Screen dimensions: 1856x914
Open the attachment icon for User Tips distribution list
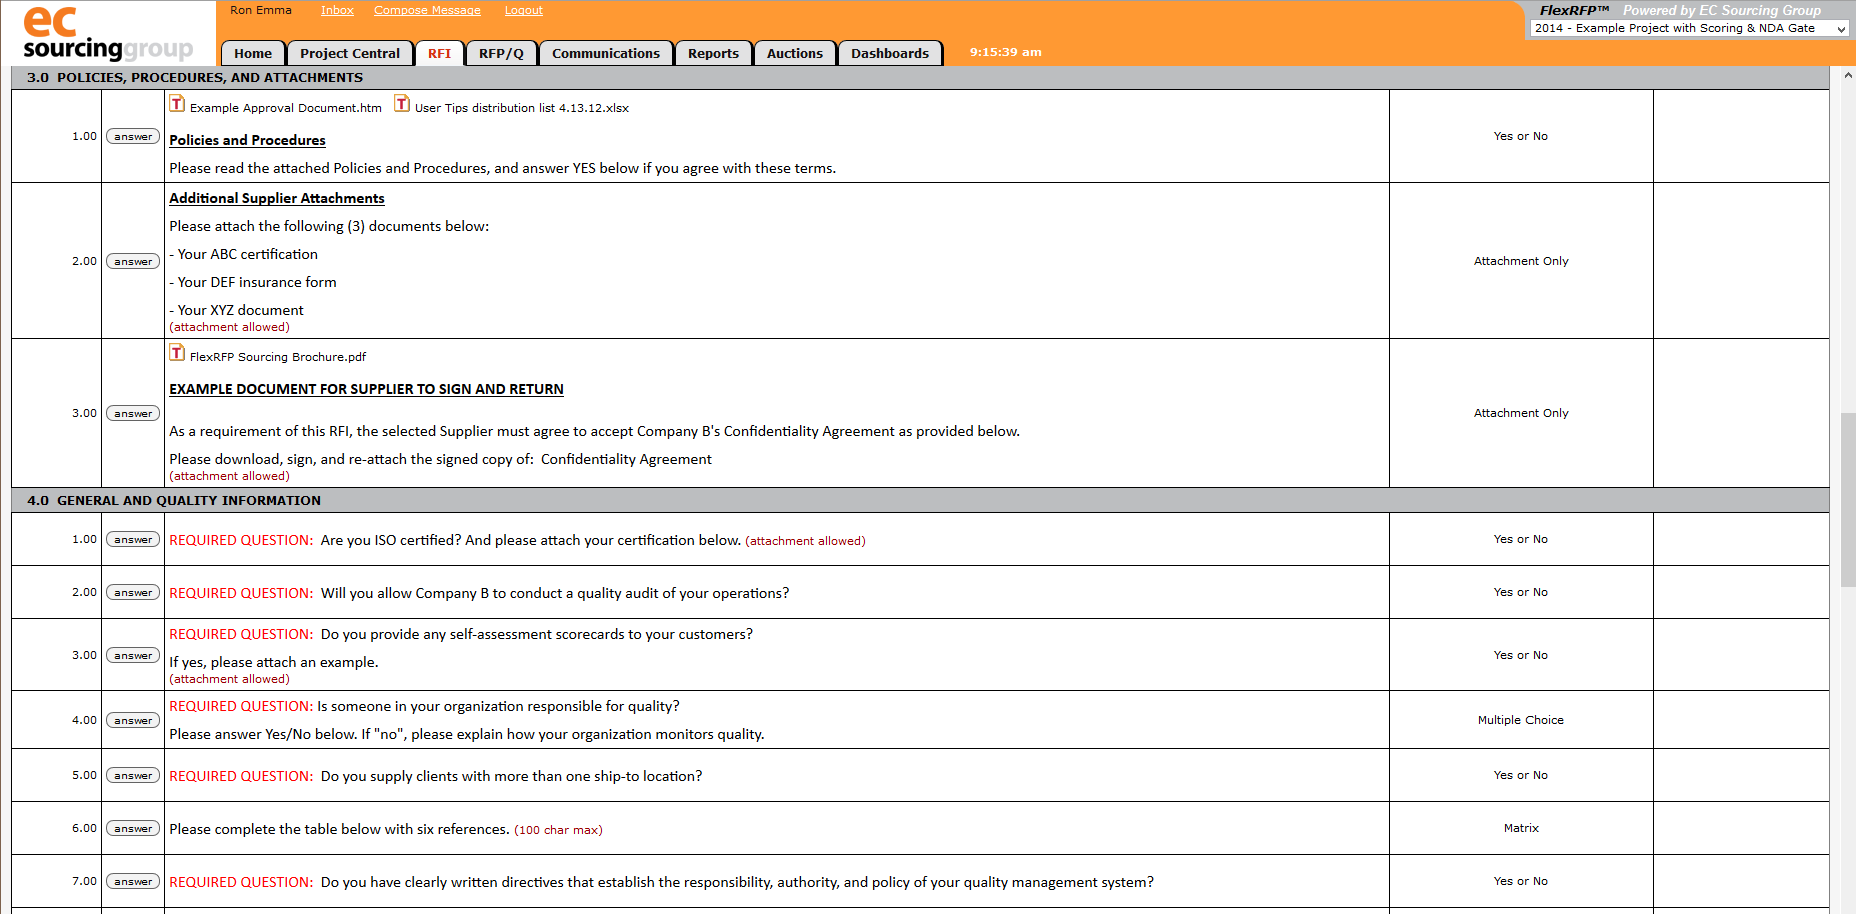click(403, 103)
